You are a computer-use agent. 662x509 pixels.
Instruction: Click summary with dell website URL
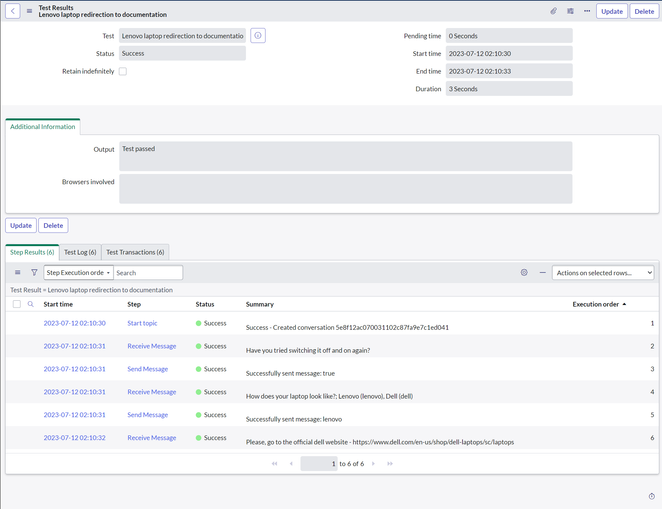coord(380,442)
